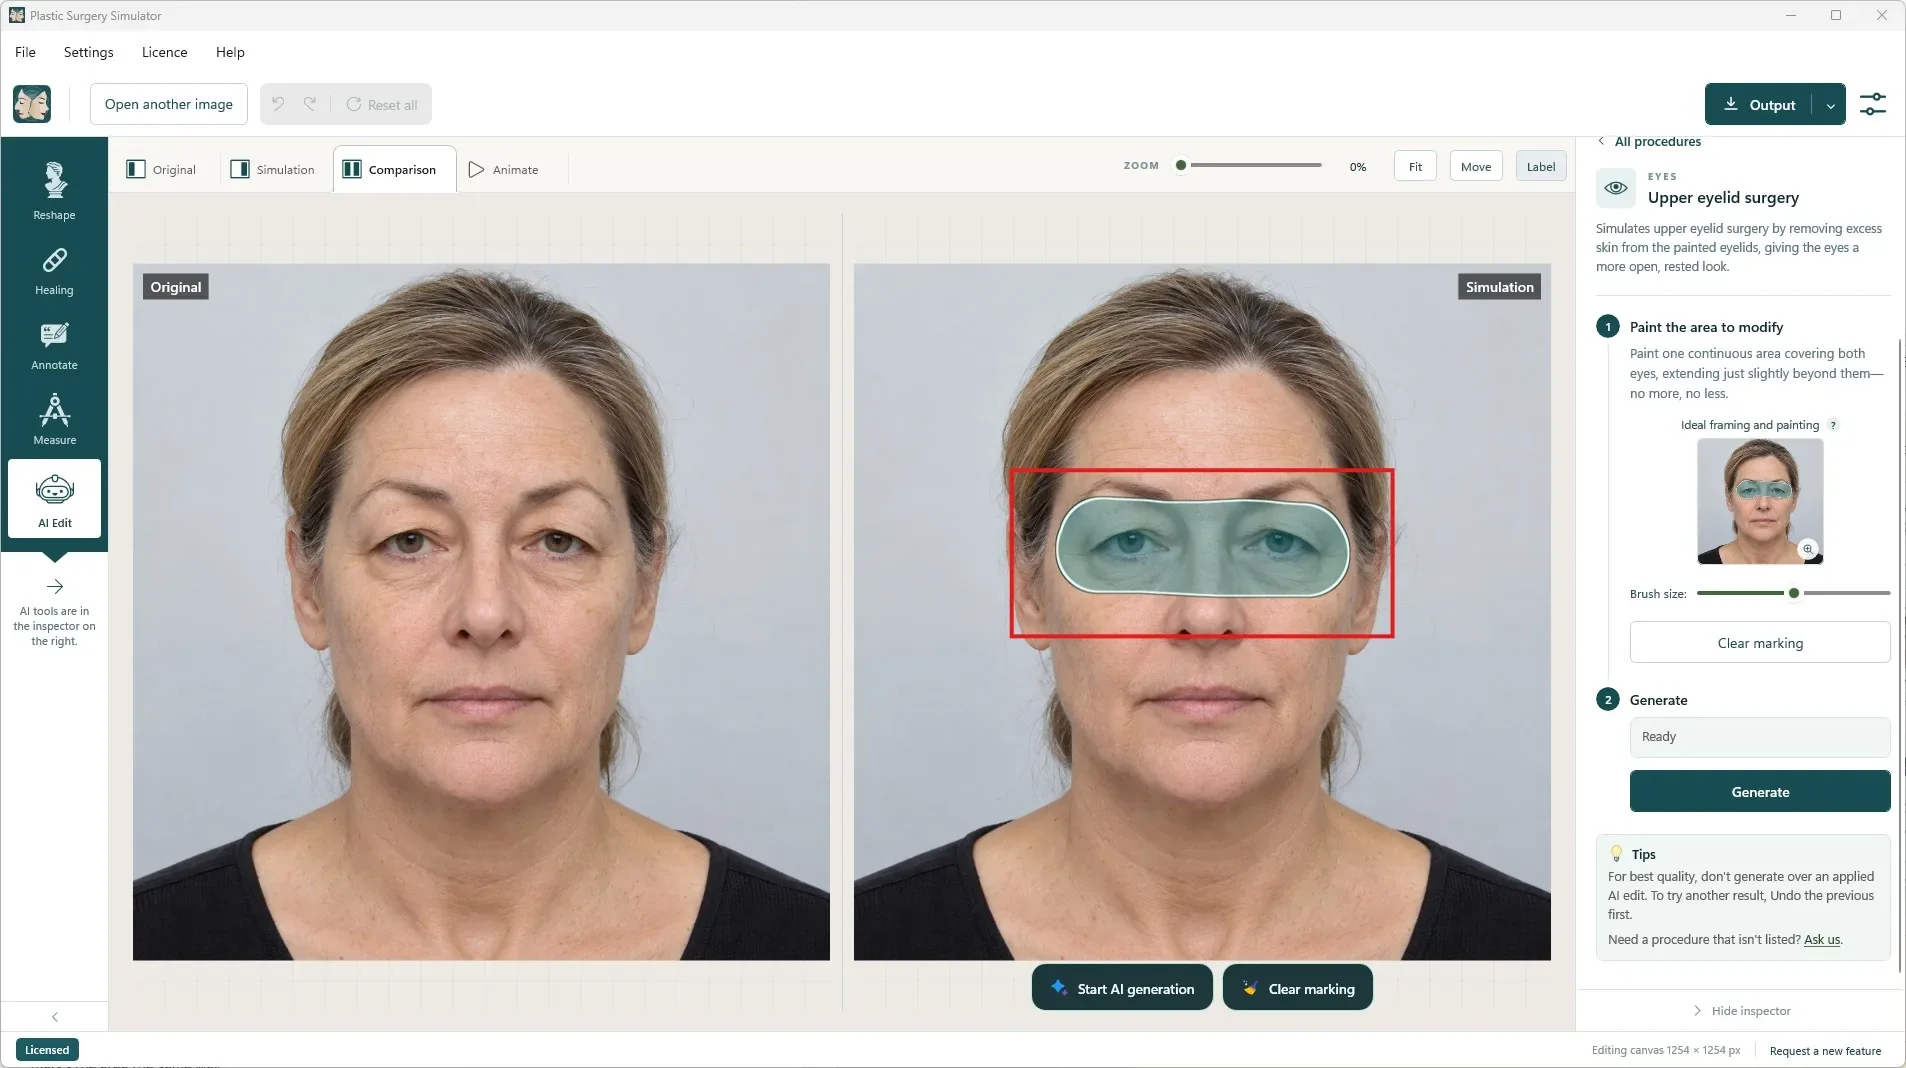Click Clear marking below the canvas

[x=1297, y=988]
